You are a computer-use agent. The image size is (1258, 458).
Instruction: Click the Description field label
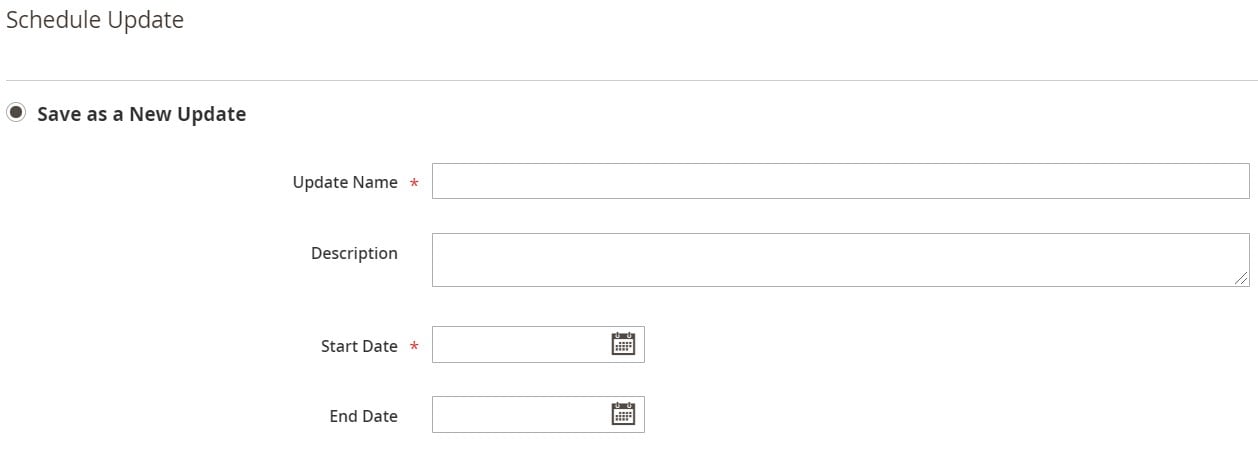point(354,253)
